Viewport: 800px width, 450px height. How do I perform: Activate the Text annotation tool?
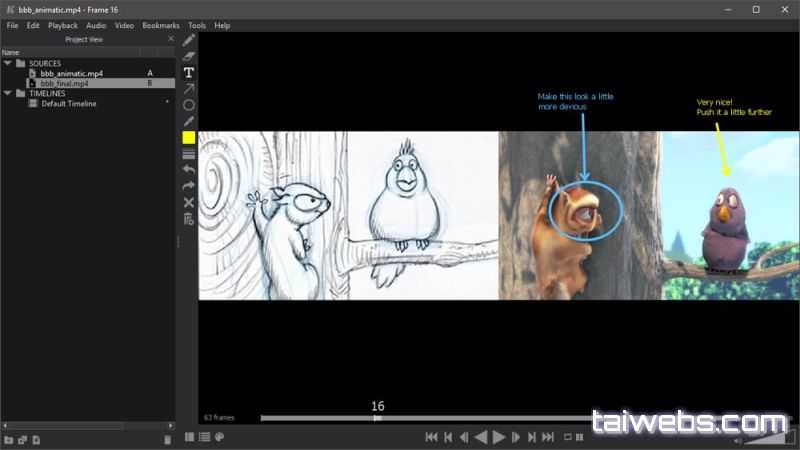pyautogui.click(x=188, y=73)
